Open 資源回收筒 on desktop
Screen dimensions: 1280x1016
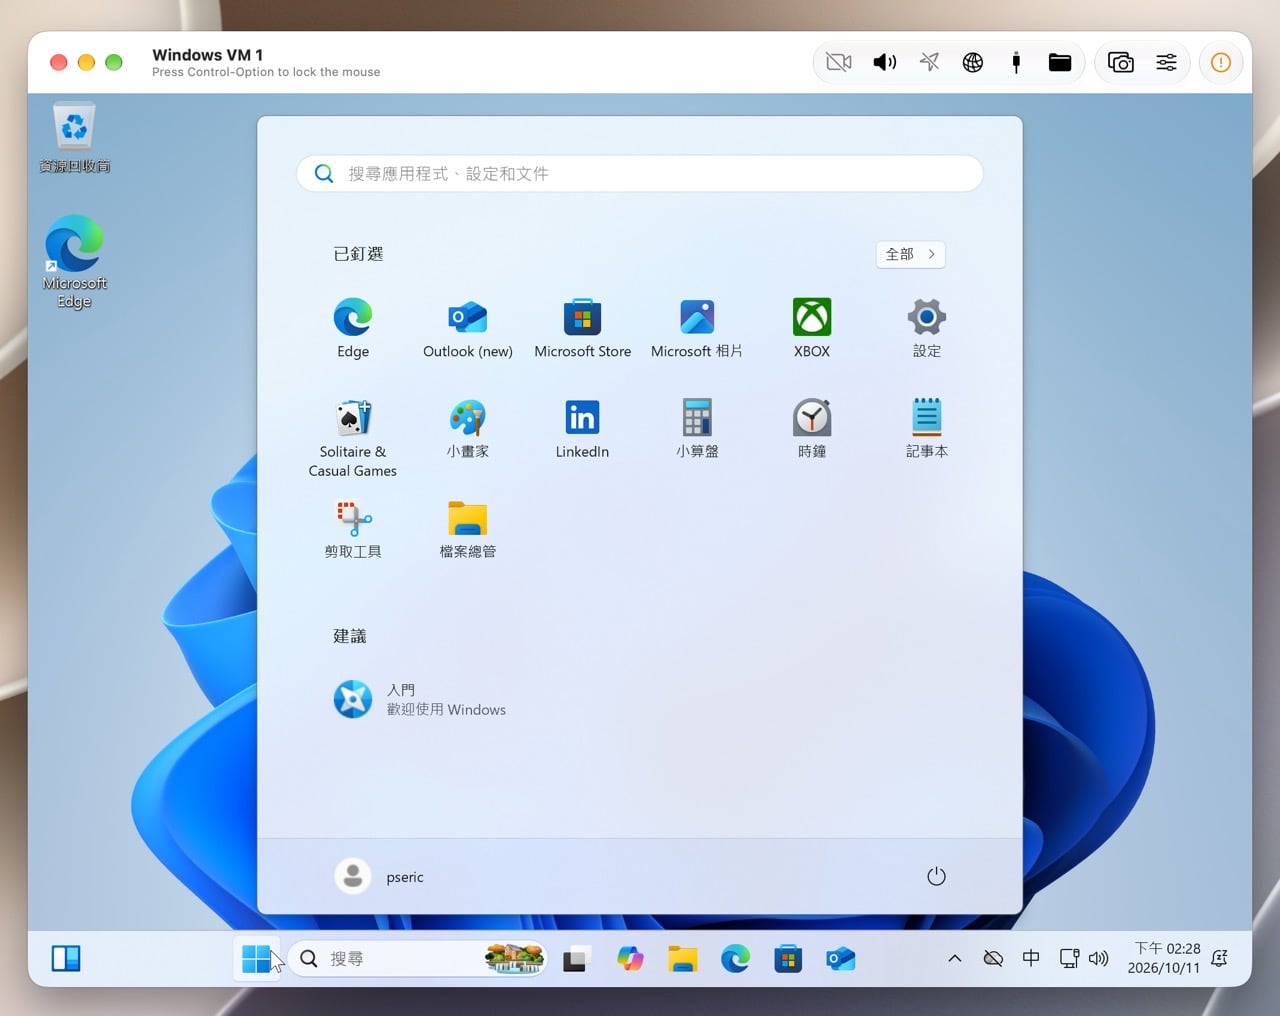tap(75, 139)
